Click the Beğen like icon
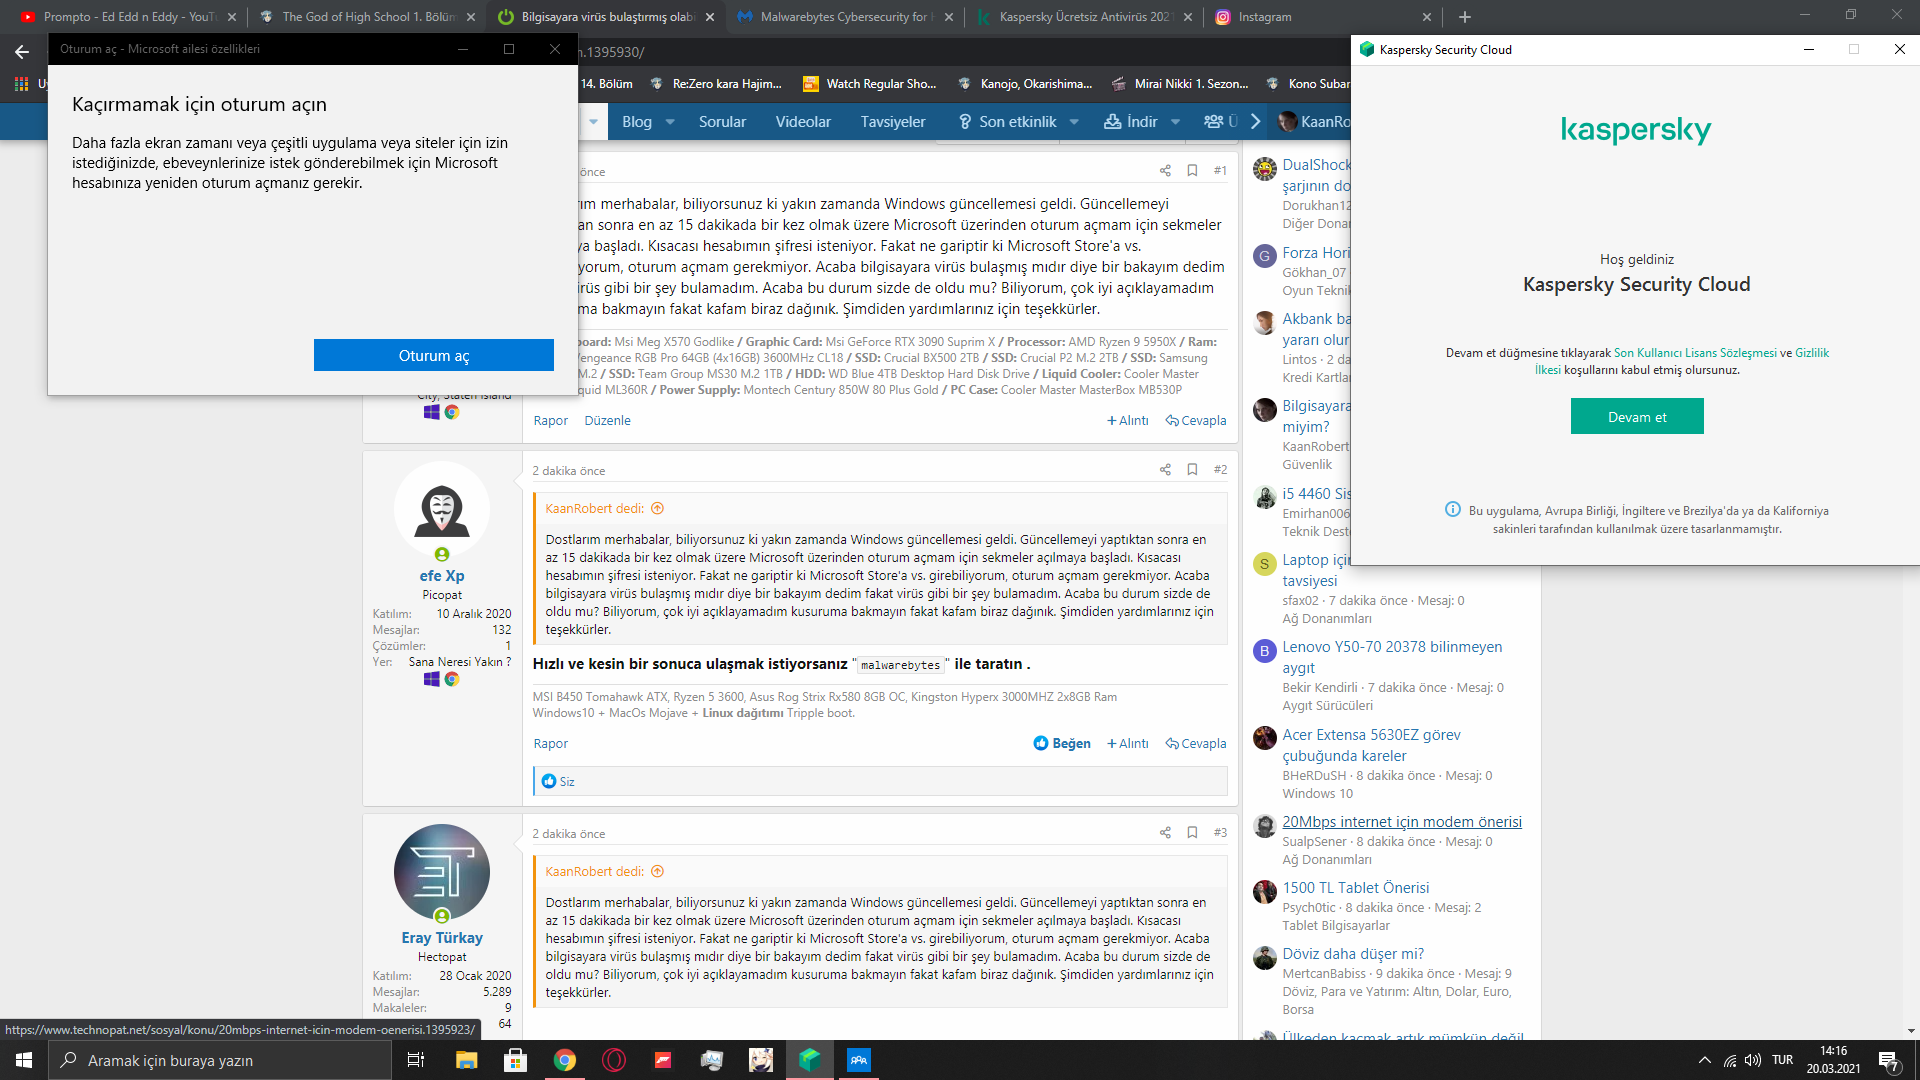The width and height of the screenshot is (1920, 1080). pyautogui.click(x=1041, y=743)
